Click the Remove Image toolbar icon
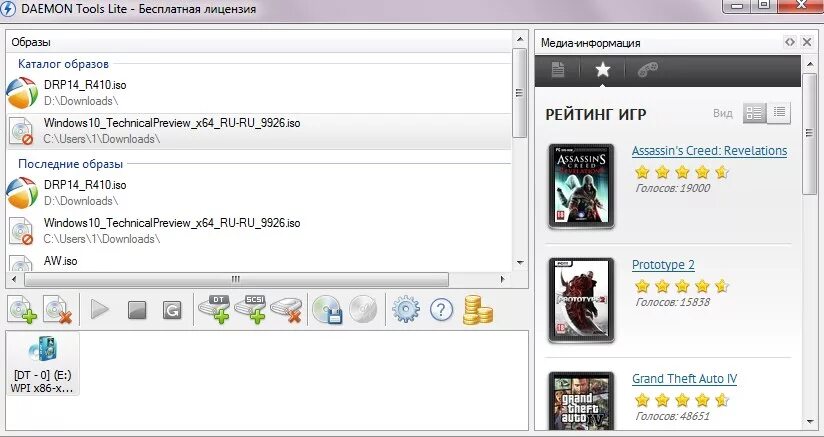The image size is (824, 437). click(58, 309)
